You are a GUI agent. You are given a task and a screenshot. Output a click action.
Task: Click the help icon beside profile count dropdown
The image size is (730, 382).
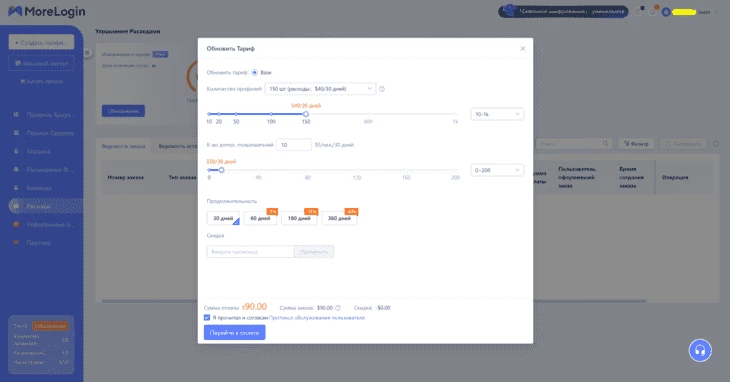(x=382, y=89)
